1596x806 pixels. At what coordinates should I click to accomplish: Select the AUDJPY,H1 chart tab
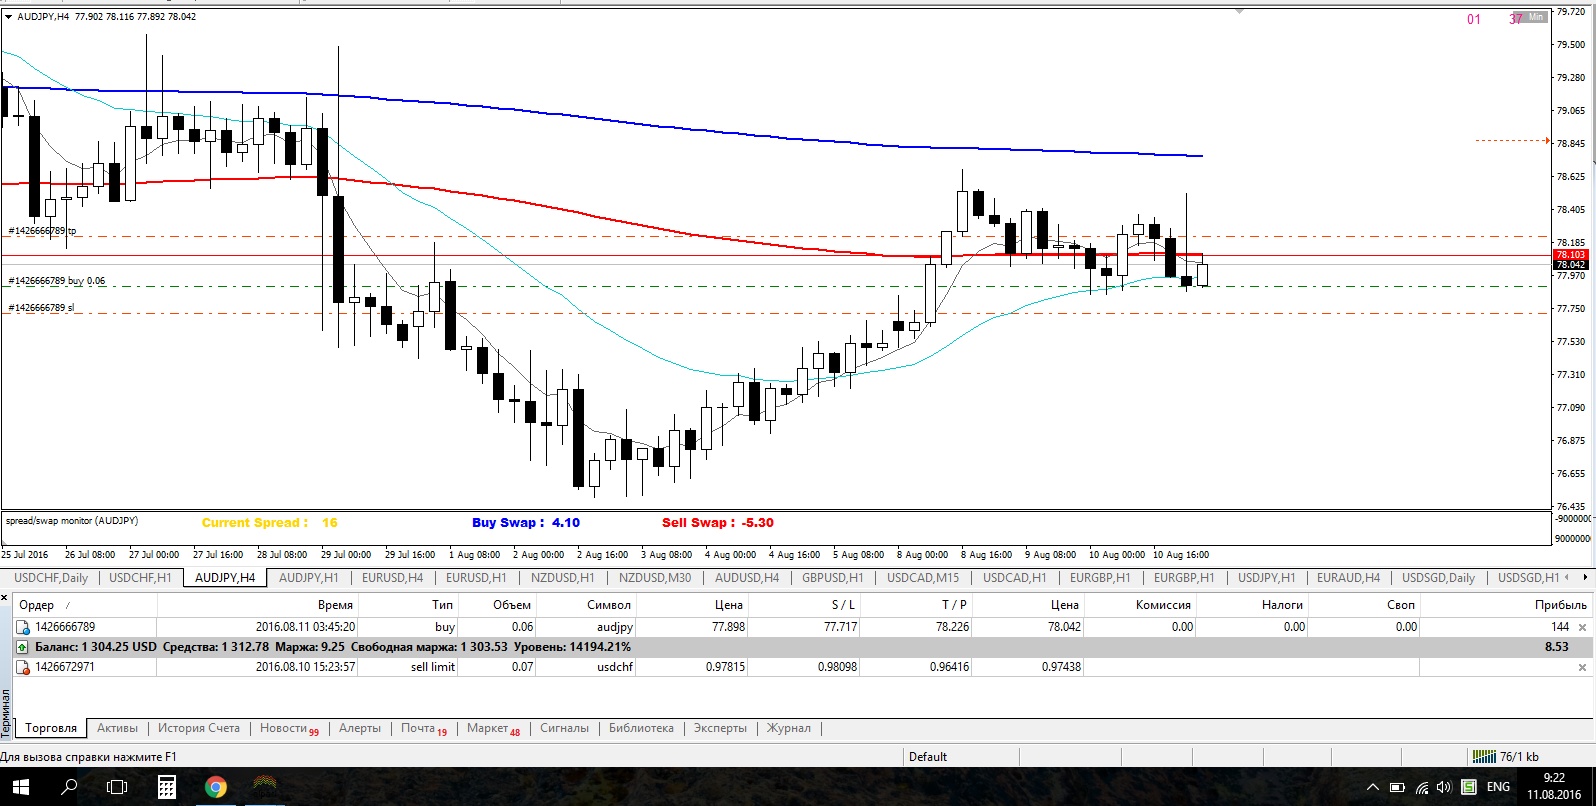[x=308, y=578]
